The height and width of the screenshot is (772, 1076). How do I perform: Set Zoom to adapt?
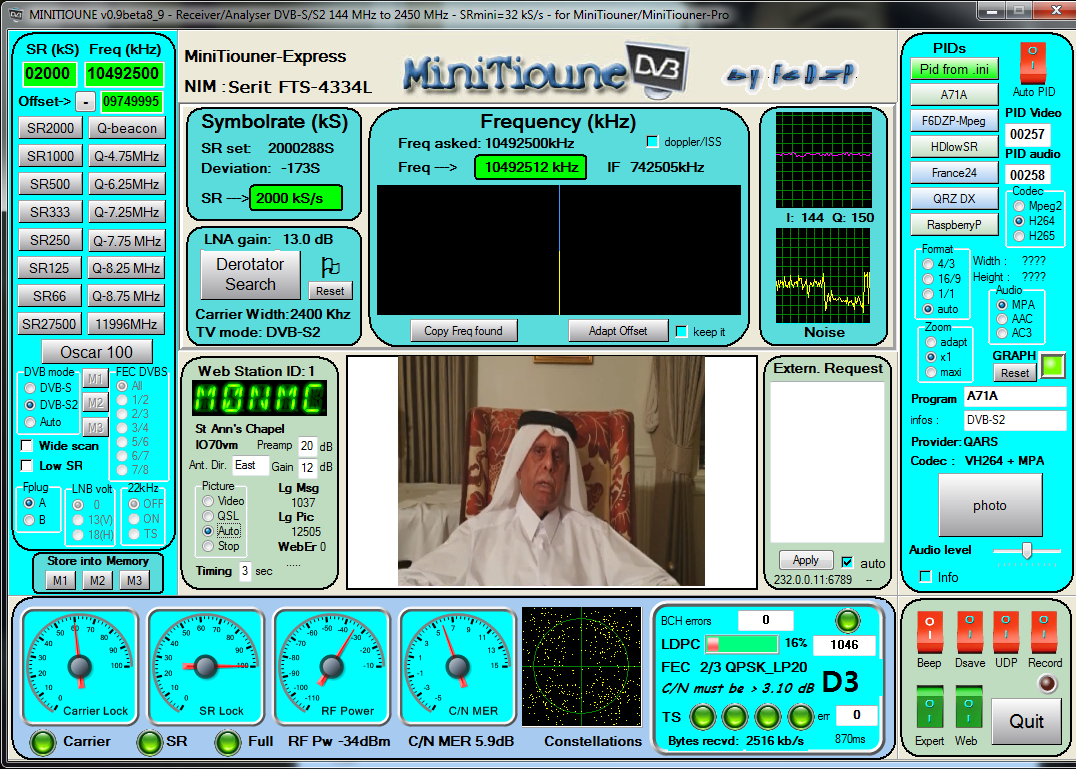click(x=931, y=342)
